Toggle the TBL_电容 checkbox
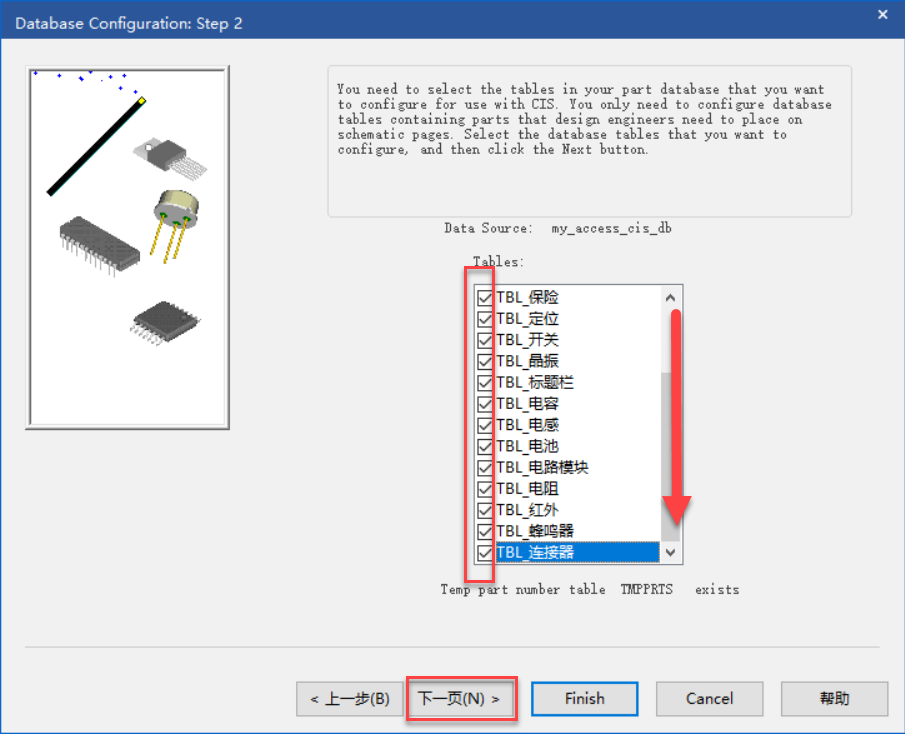Screen dimensions: 905x734 (485, 404)
